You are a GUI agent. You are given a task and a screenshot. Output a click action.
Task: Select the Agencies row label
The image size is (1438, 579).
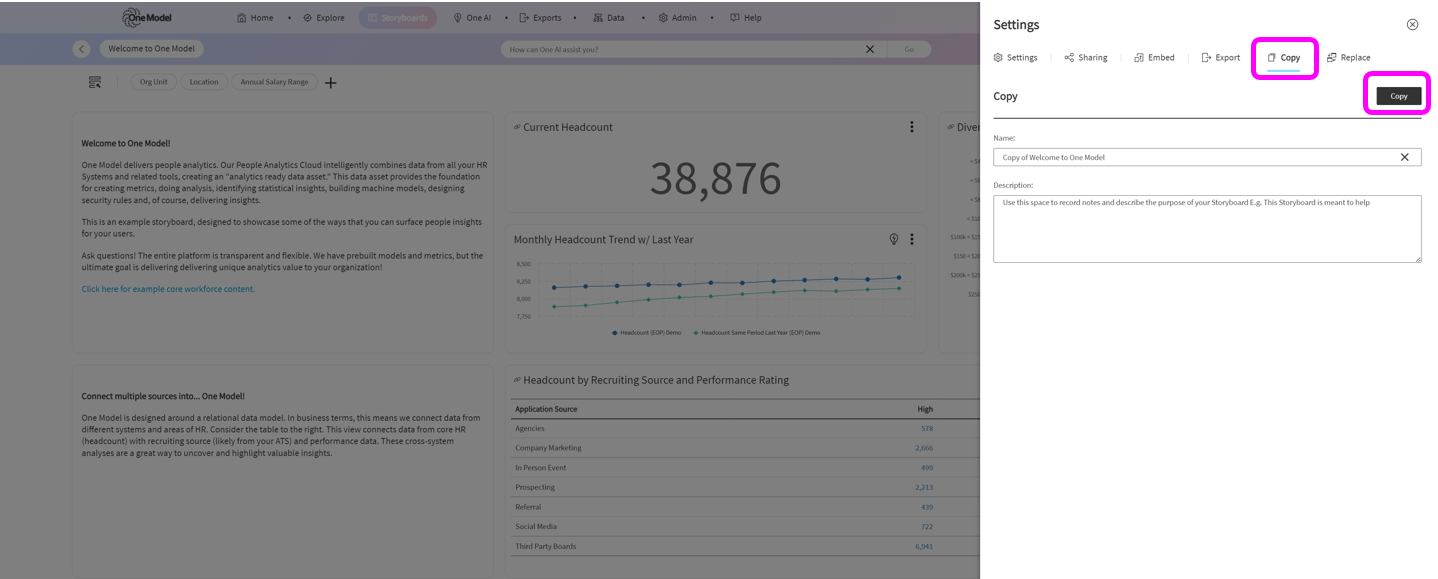point(530,428)
